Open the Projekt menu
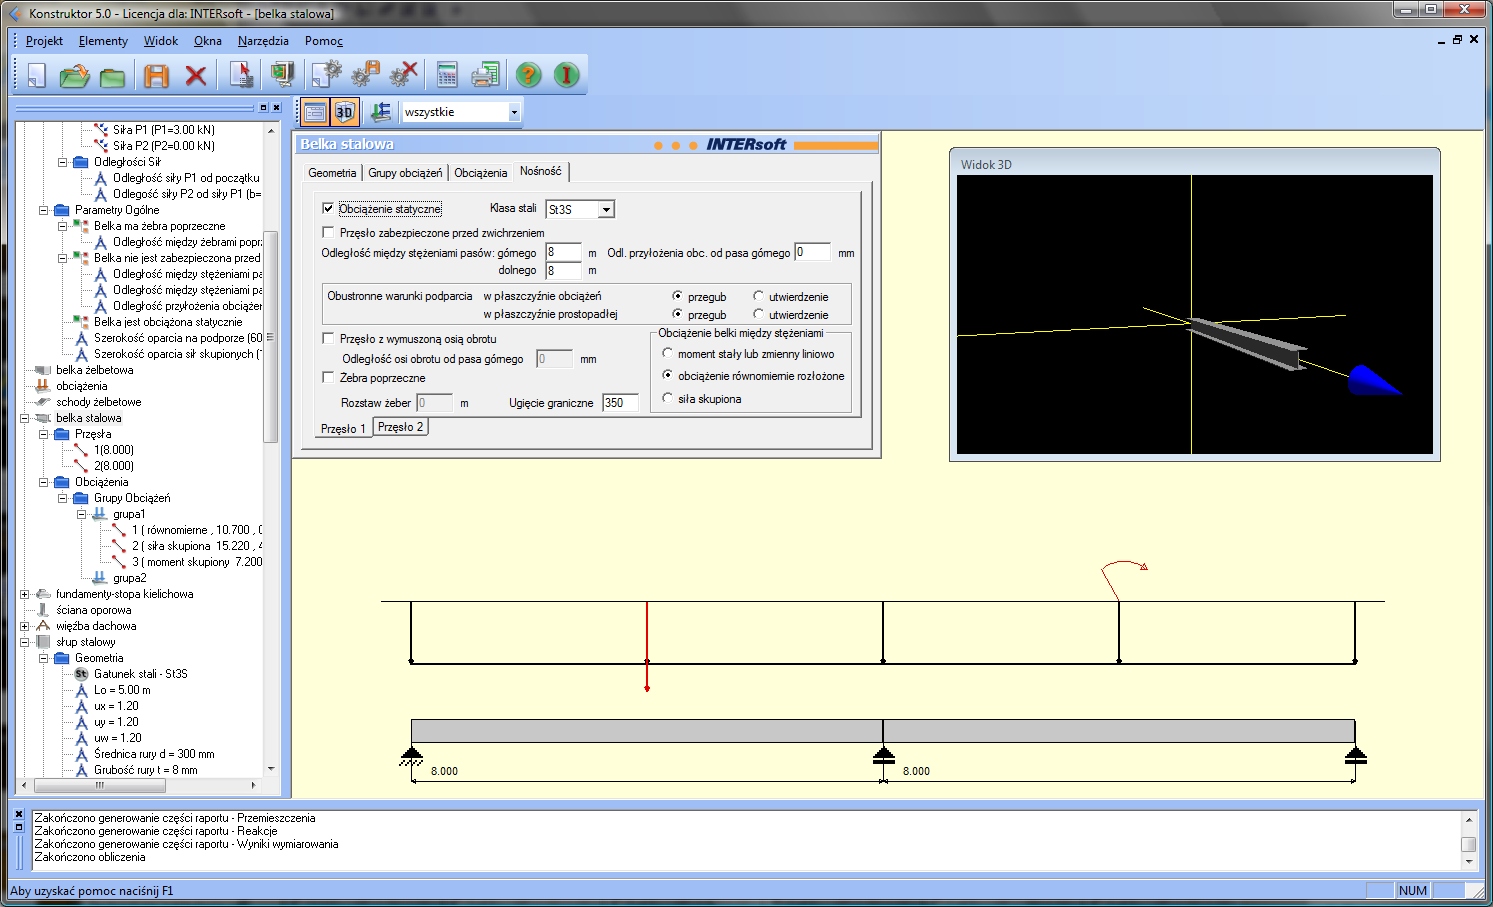The width and height of the screenshot is (1493, 907). [44, 41]
